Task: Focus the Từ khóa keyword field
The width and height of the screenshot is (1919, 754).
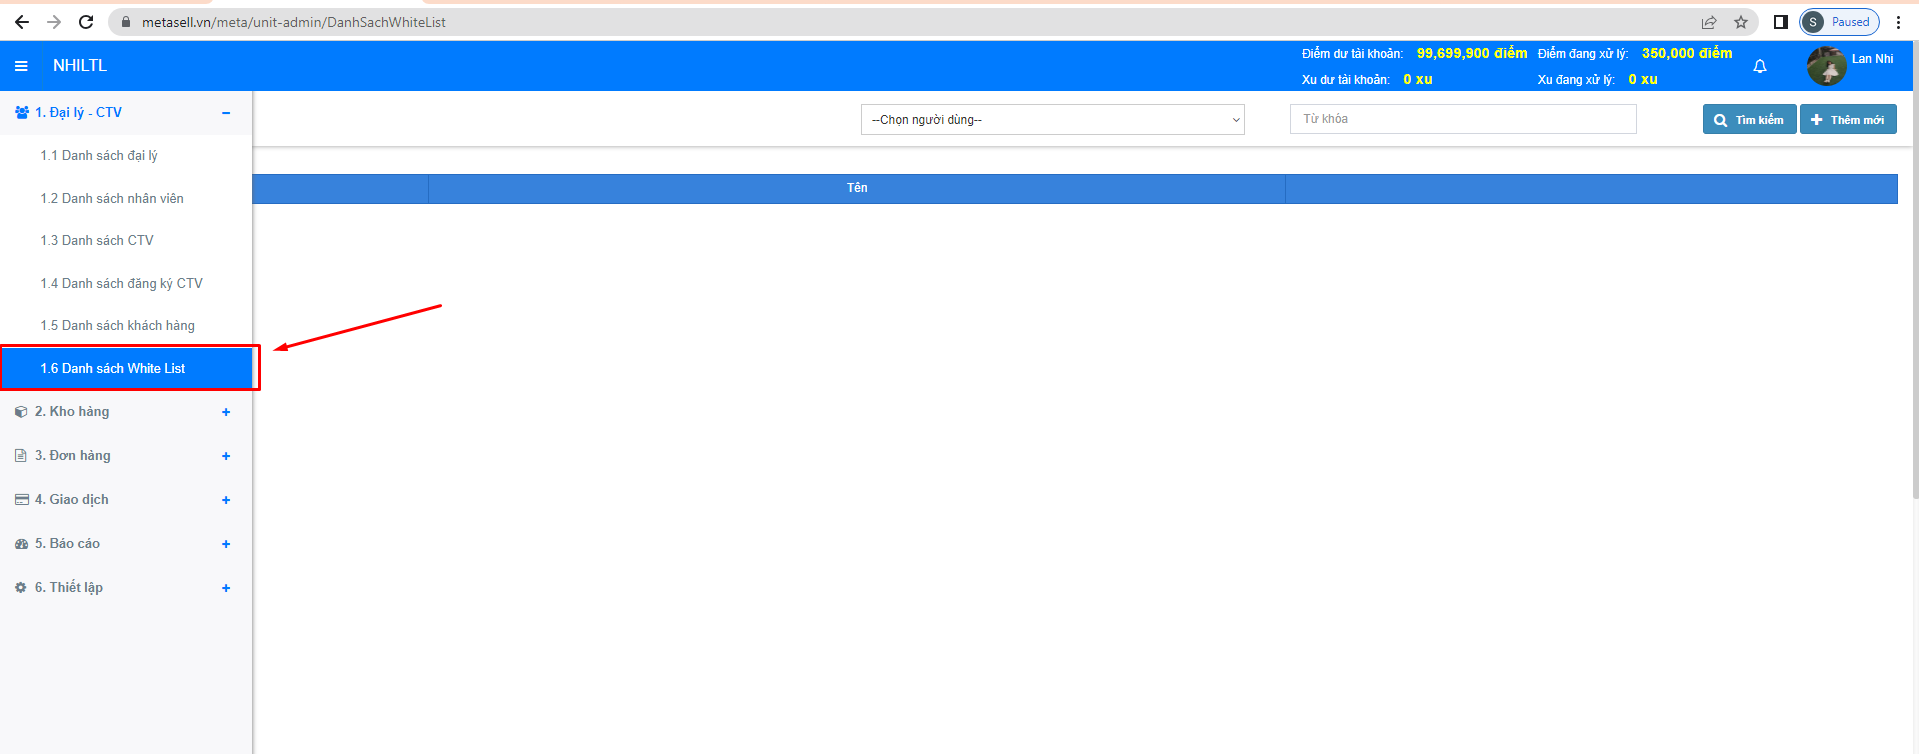Action: click(x=1462, y=119)
